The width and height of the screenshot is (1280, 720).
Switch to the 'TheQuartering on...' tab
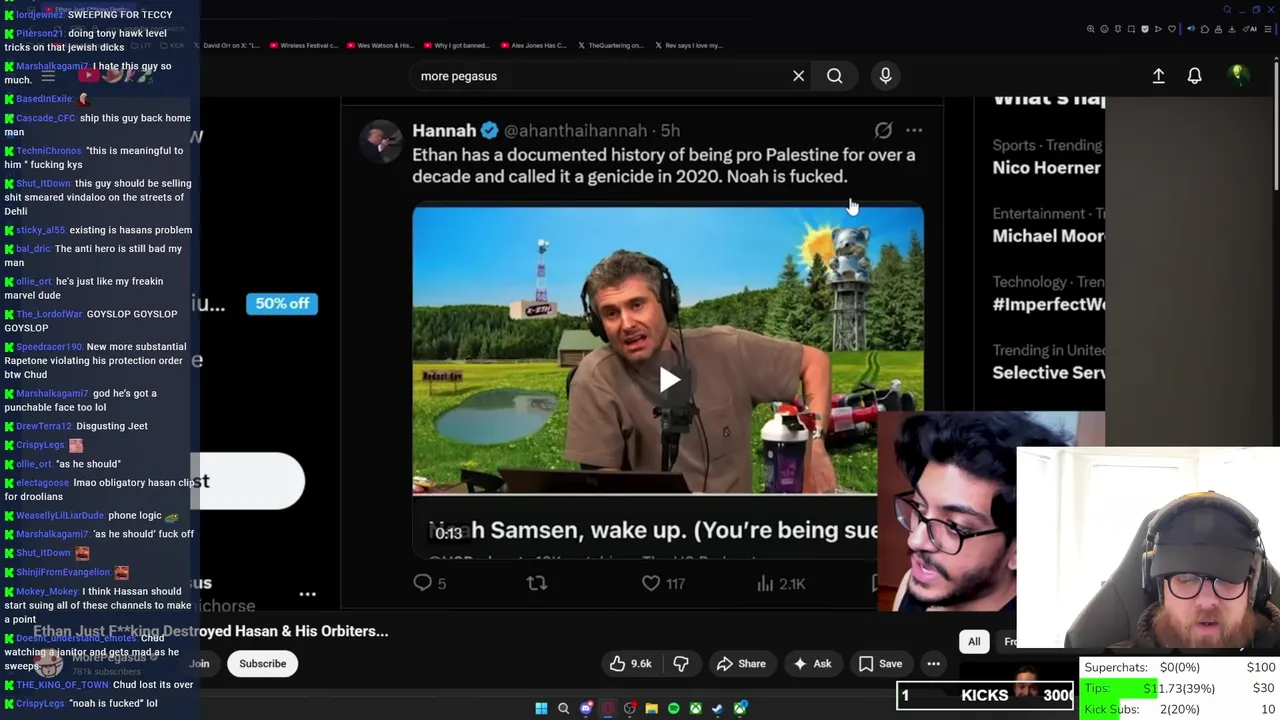[610, 45]
